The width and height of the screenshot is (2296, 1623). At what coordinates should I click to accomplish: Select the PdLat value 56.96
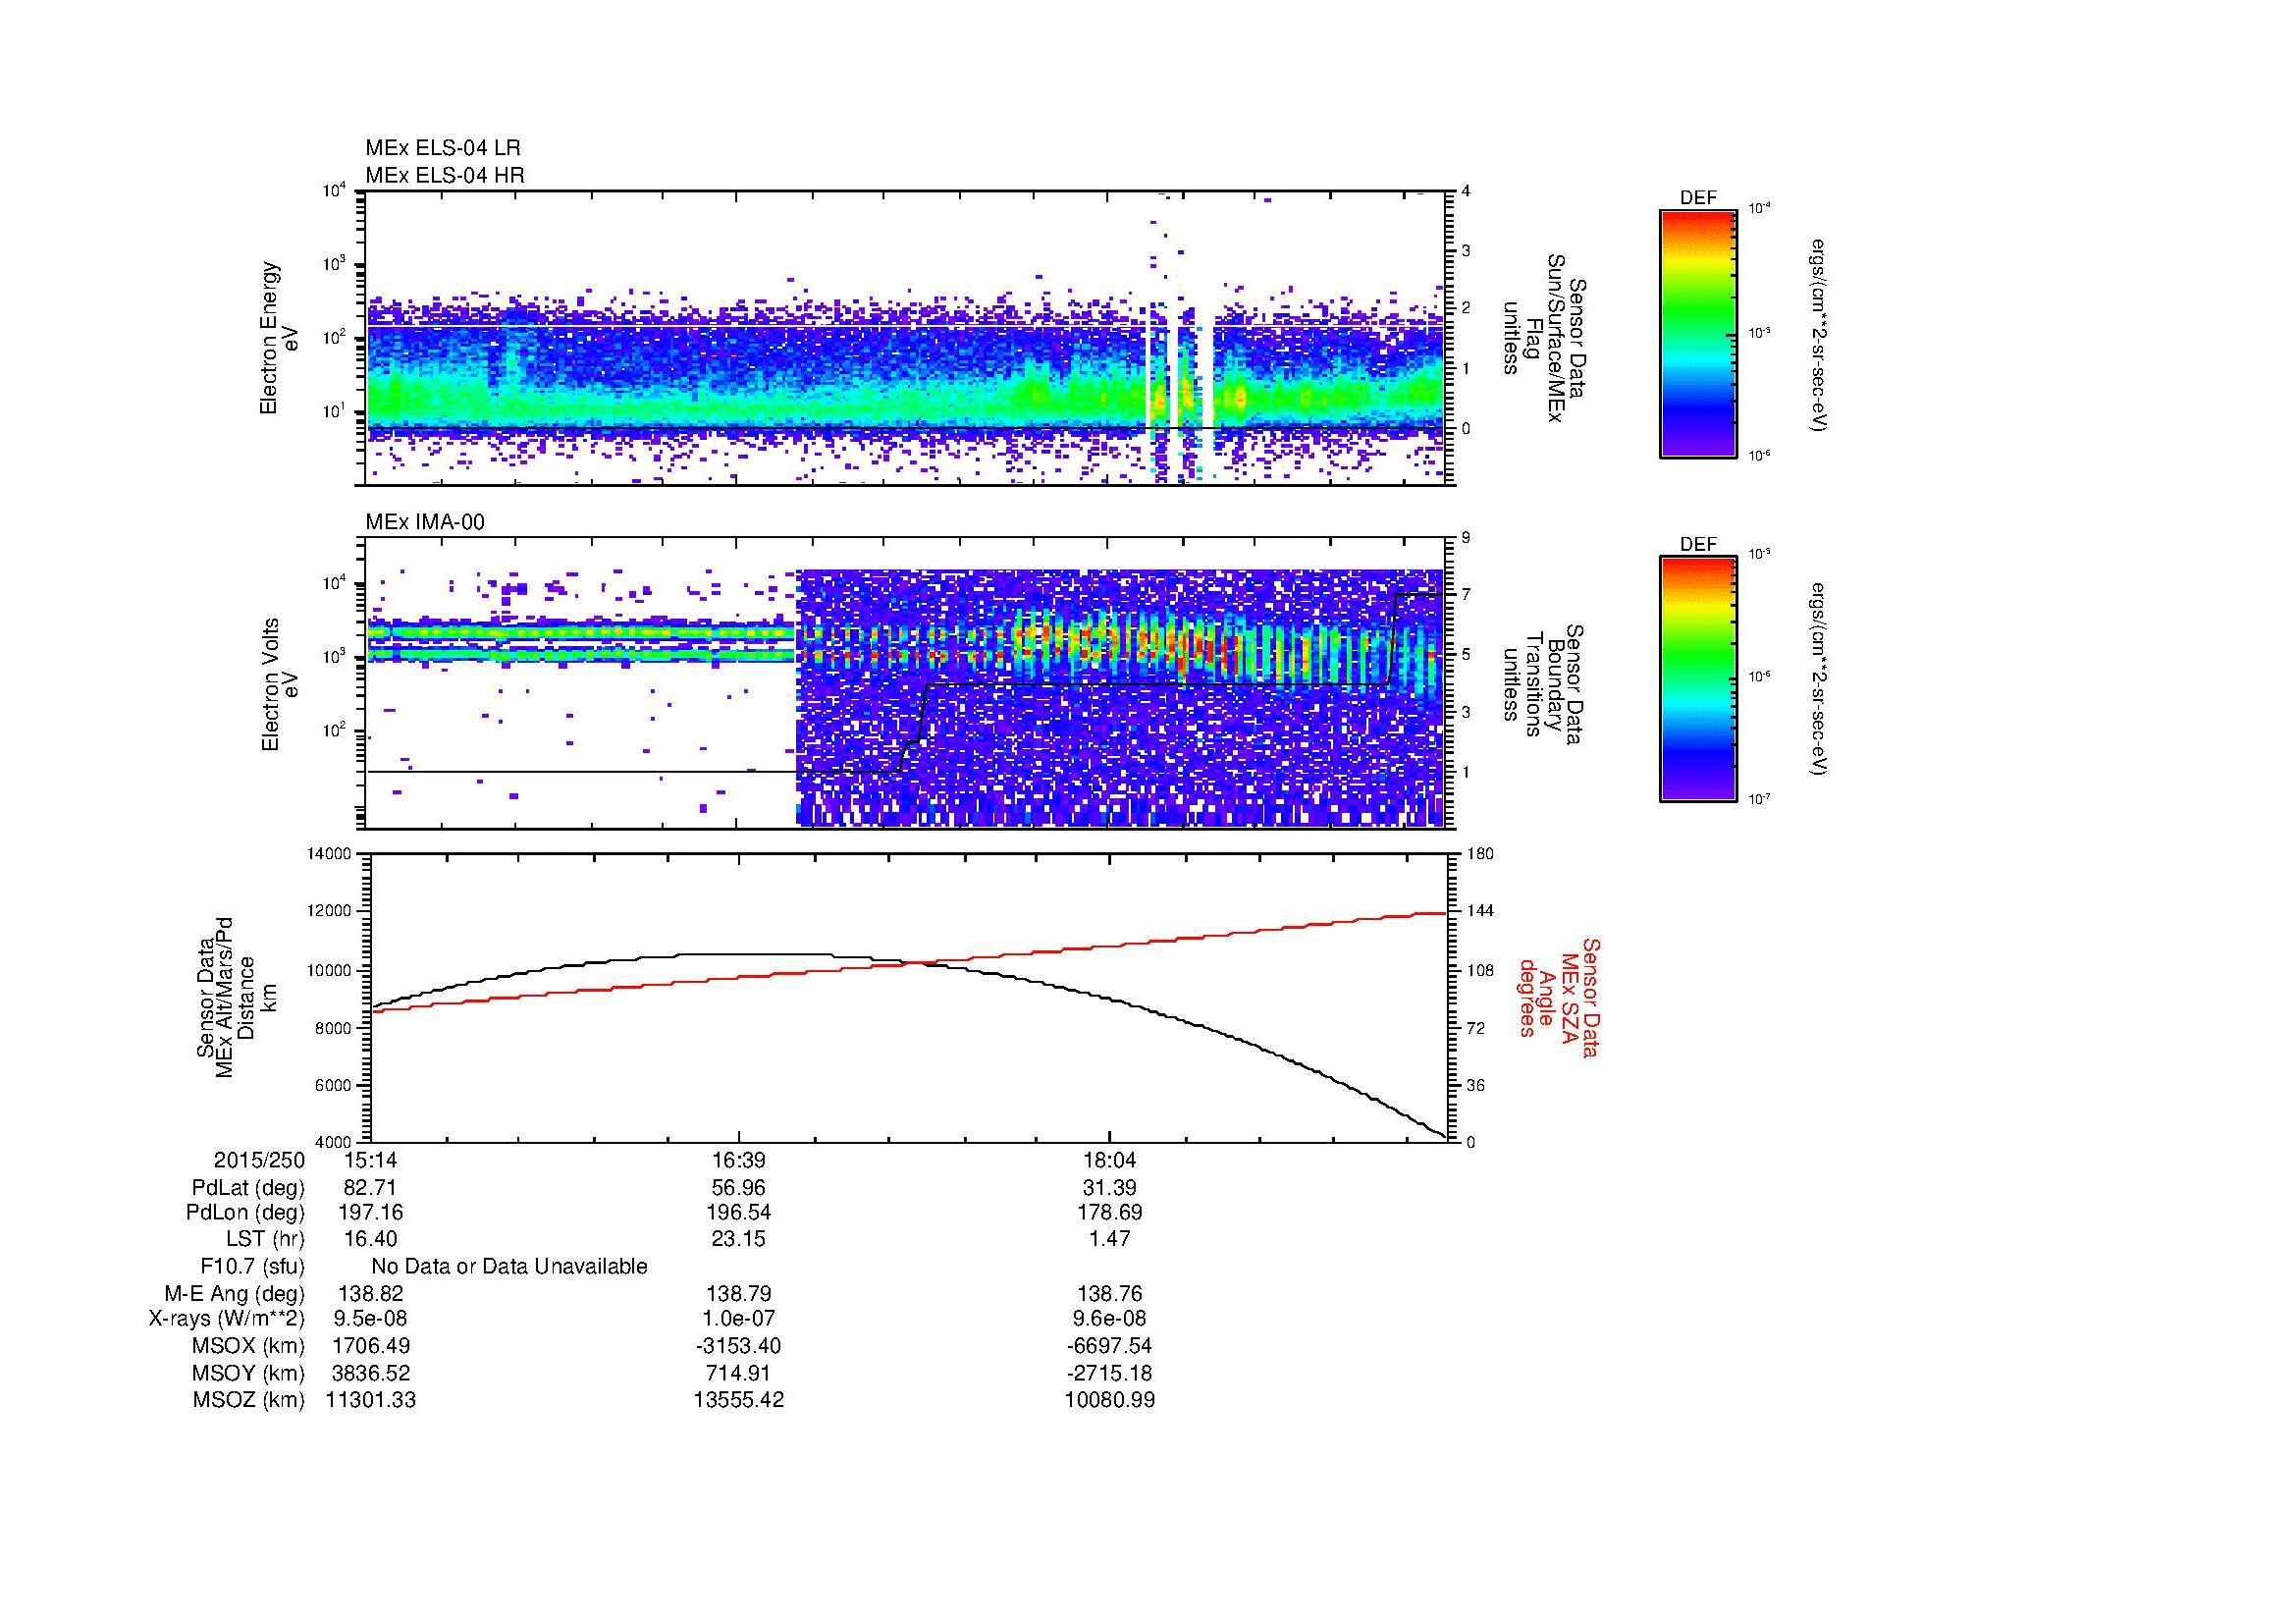pyautogui.click(x=738, y=1188)
